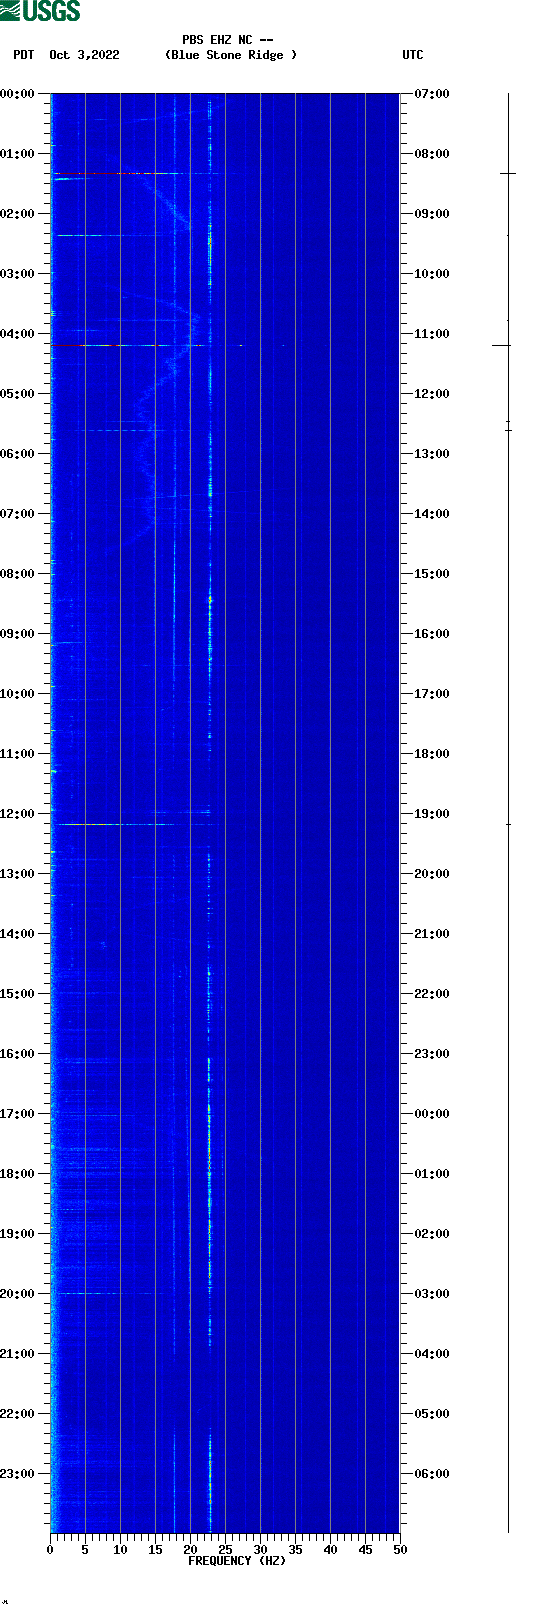
Task: Click the '08:00' UTC time label
Action: coord(432,154)
